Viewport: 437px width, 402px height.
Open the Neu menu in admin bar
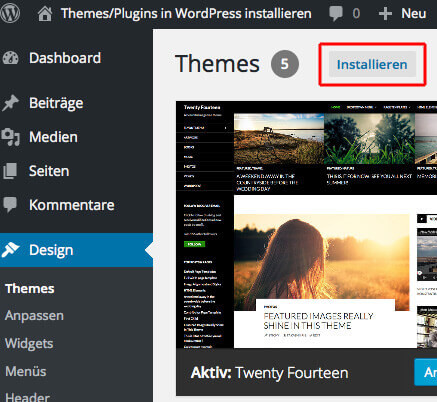coord(413,14)
